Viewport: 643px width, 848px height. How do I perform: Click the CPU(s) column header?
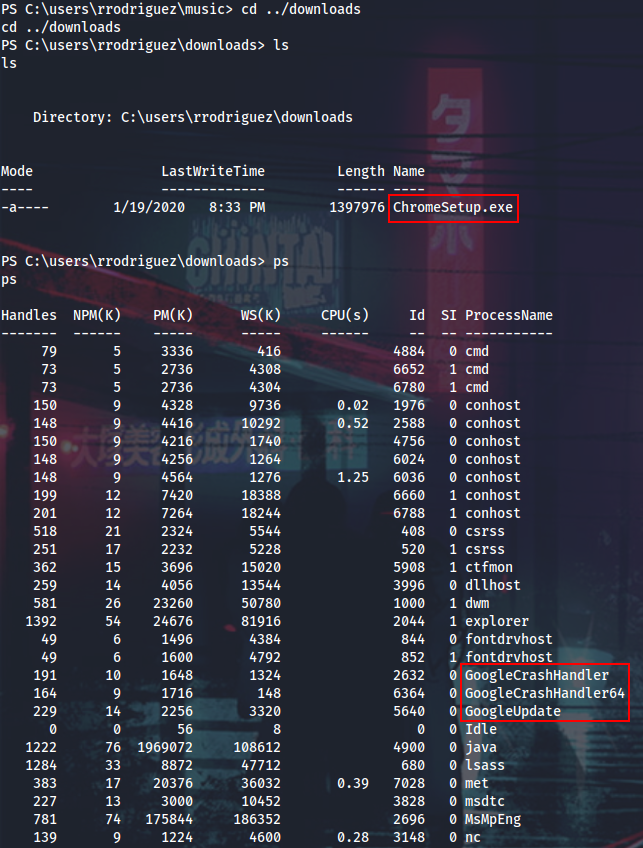[344, 315]
